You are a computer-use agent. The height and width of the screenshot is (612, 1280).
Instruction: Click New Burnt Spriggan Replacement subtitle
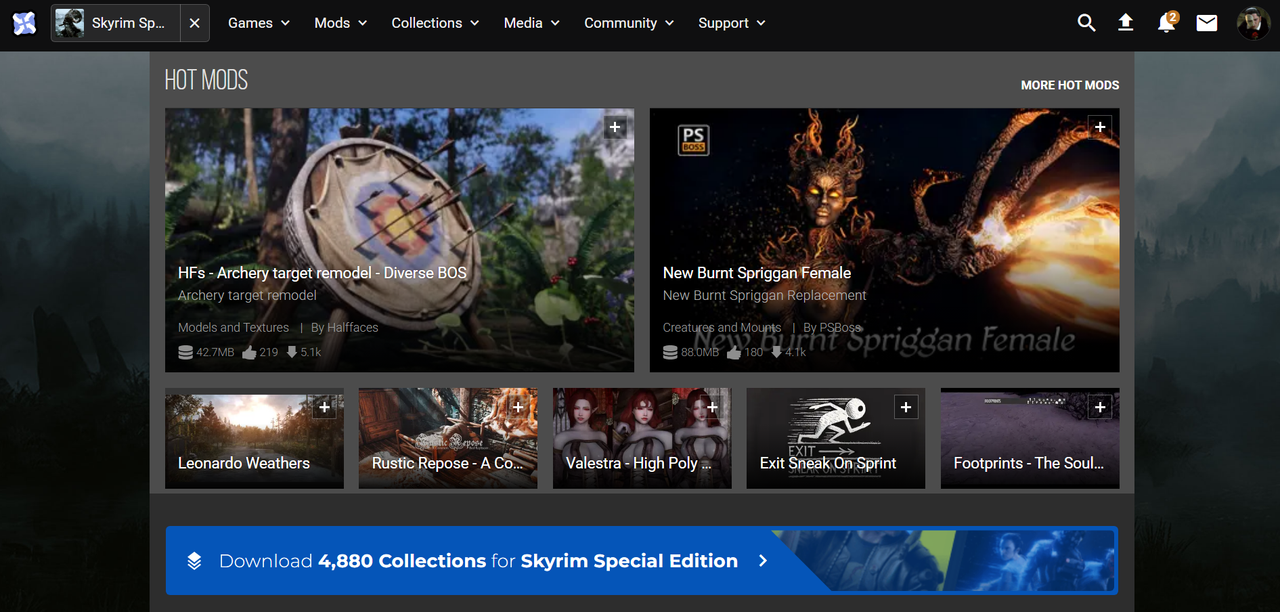click(x=765, y=296)
